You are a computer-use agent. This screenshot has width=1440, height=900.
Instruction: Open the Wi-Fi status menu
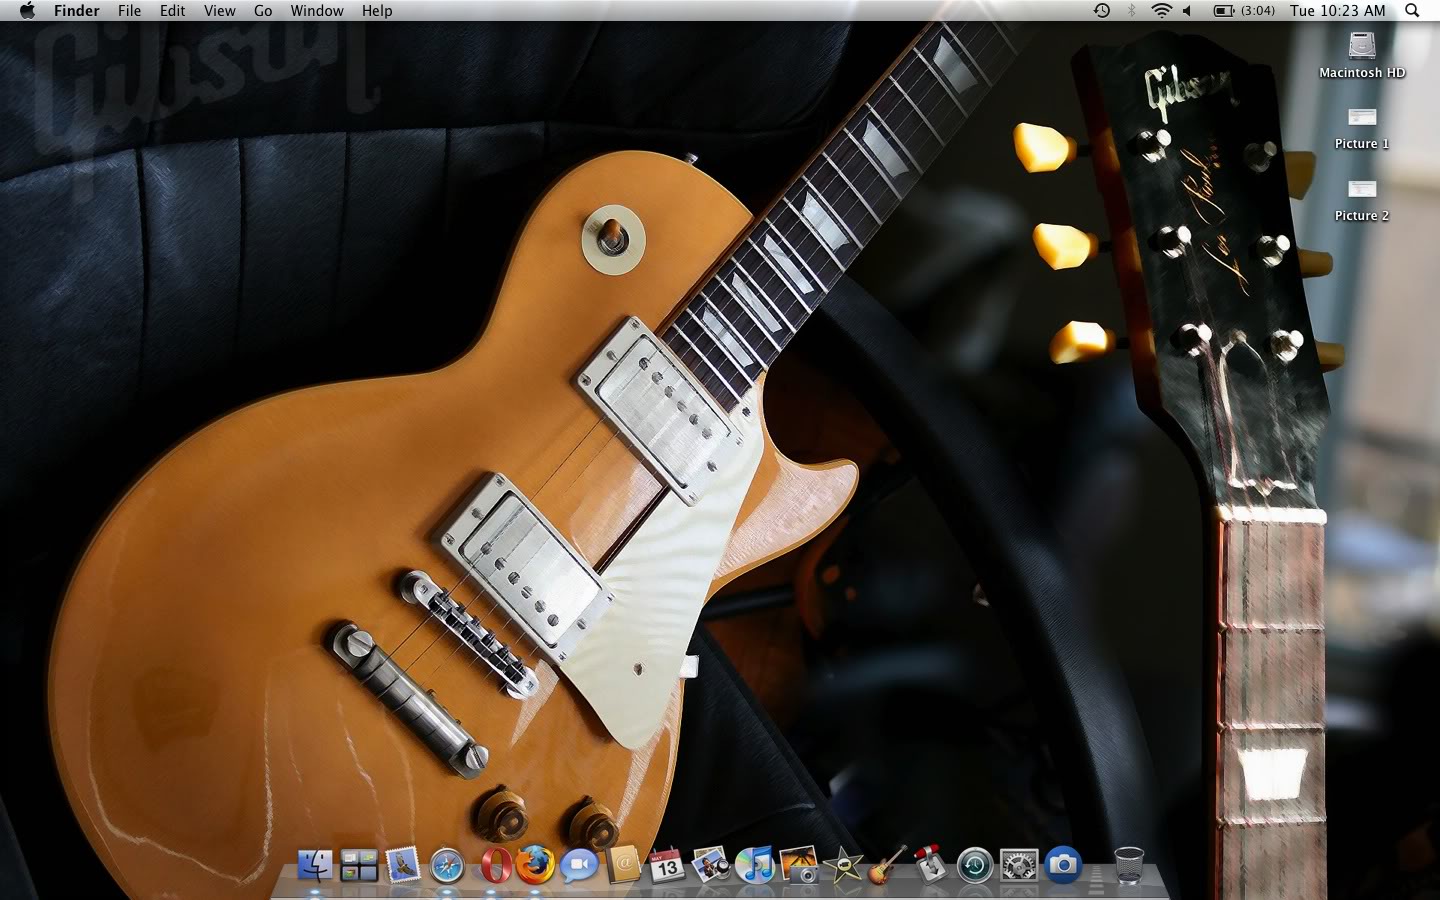pos(1161,10)
